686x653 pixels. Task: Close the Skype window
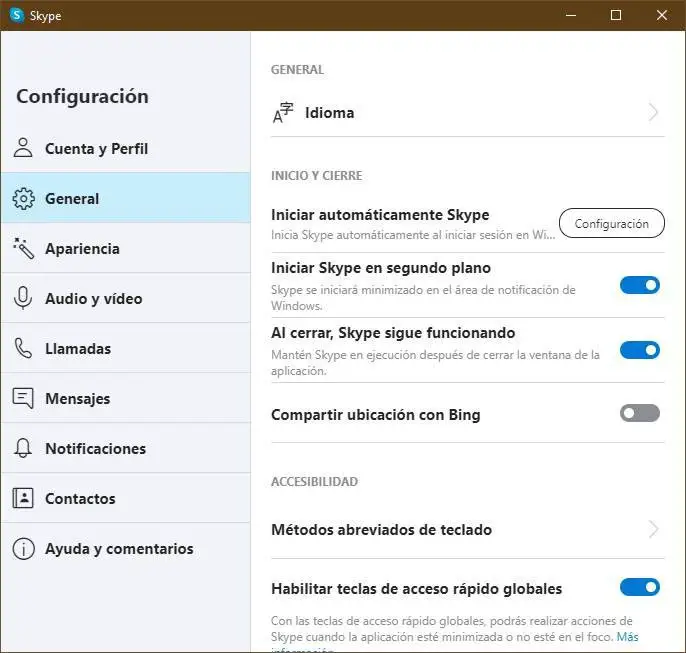coord(662,15)
